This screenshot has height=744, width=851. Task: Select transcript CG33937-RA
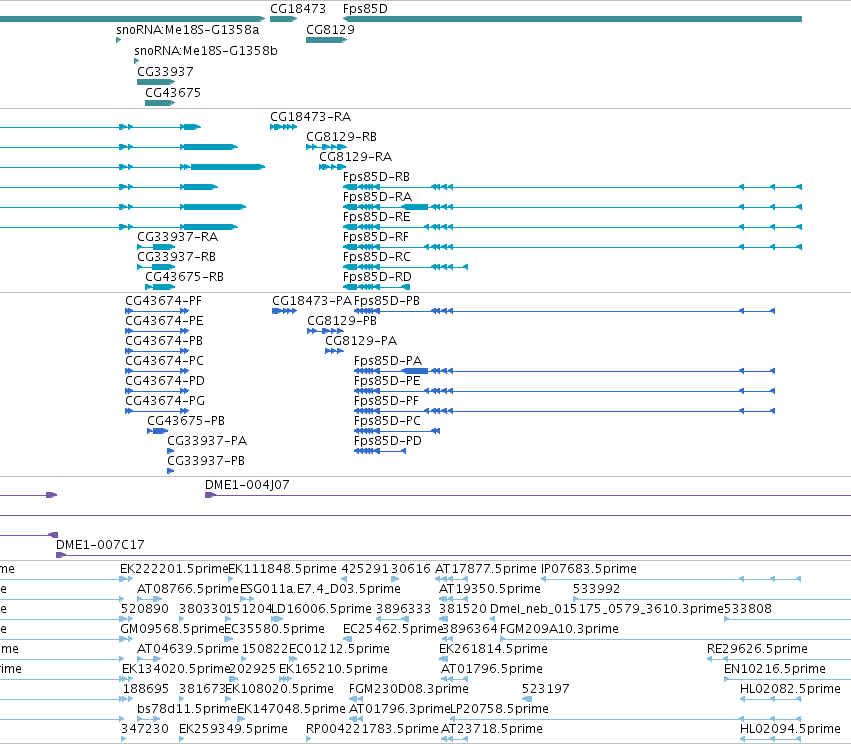177,237
